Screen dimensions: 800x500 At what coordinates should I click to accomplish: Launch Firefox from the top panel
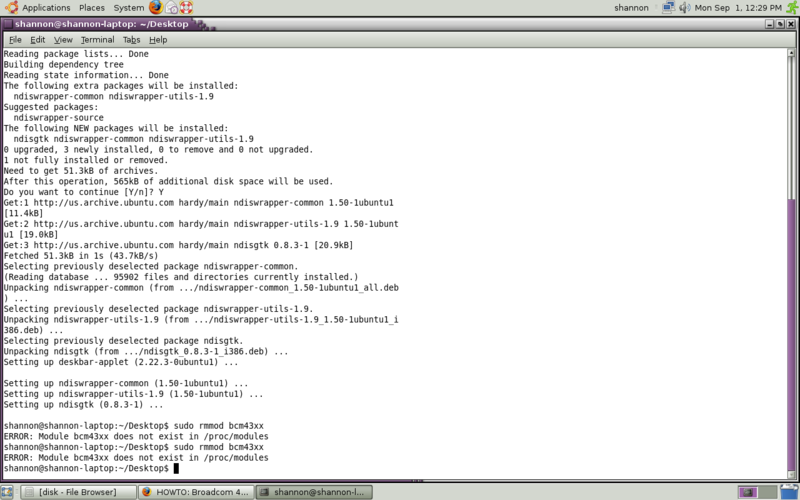pos(156,7)
